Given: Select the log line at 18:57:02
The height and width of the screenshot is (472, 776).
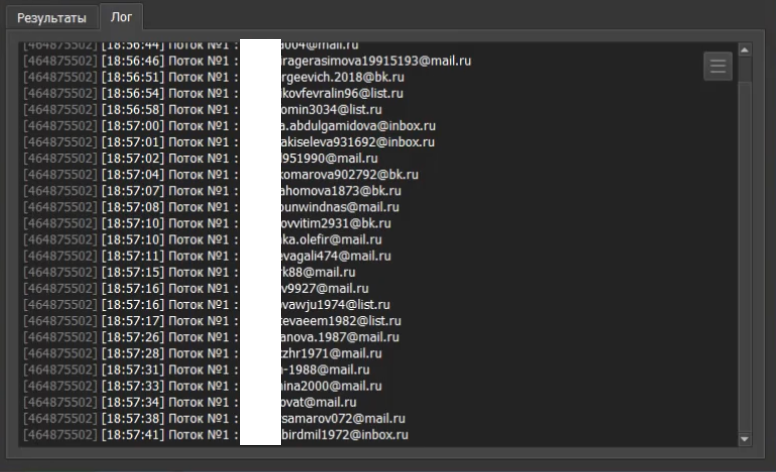Looking at the screenshot, I should (x=200, y=158).
